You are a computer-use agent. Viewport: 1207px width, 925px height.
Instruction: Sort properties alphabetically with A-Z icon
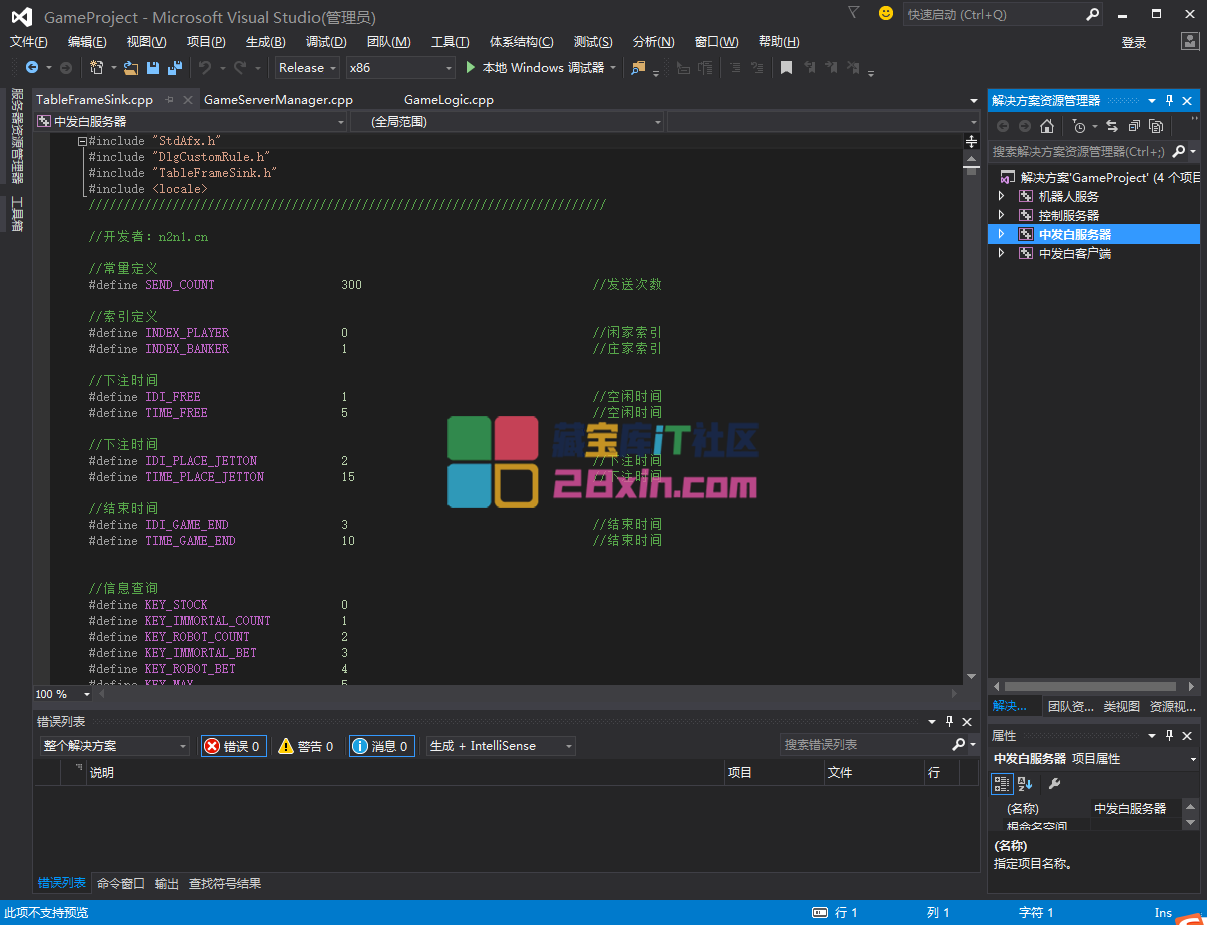1025,784
